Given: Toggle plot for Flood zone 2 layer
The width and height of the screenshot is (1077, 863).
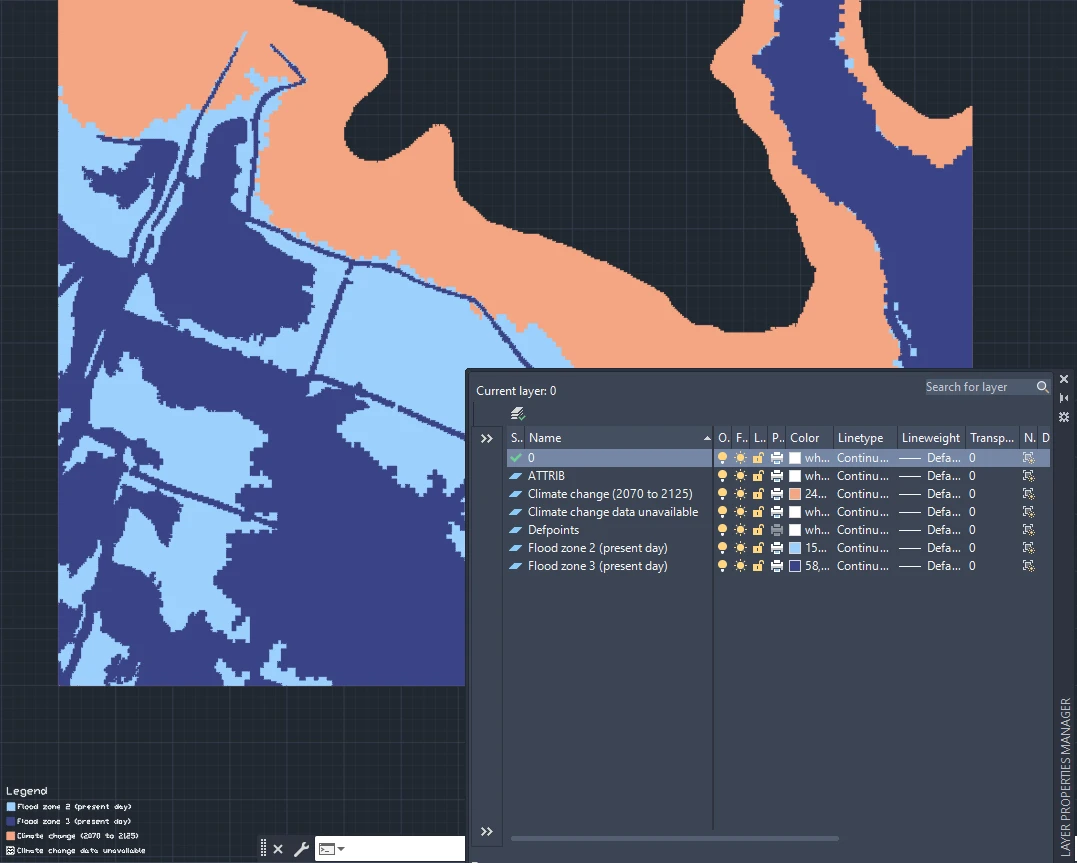Looking at the screenshot, I should point(777,548).
